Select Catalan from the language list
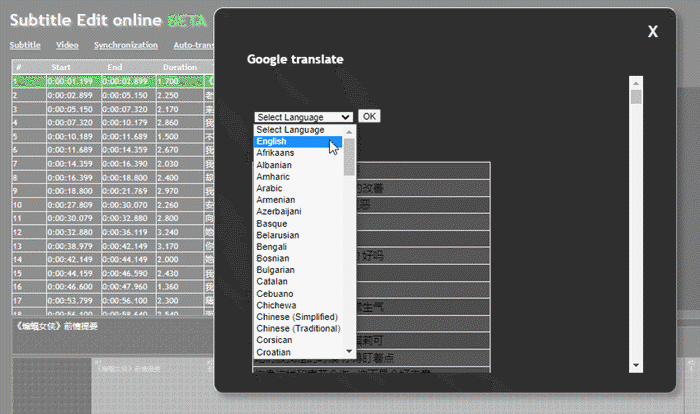 pos(299,282)
